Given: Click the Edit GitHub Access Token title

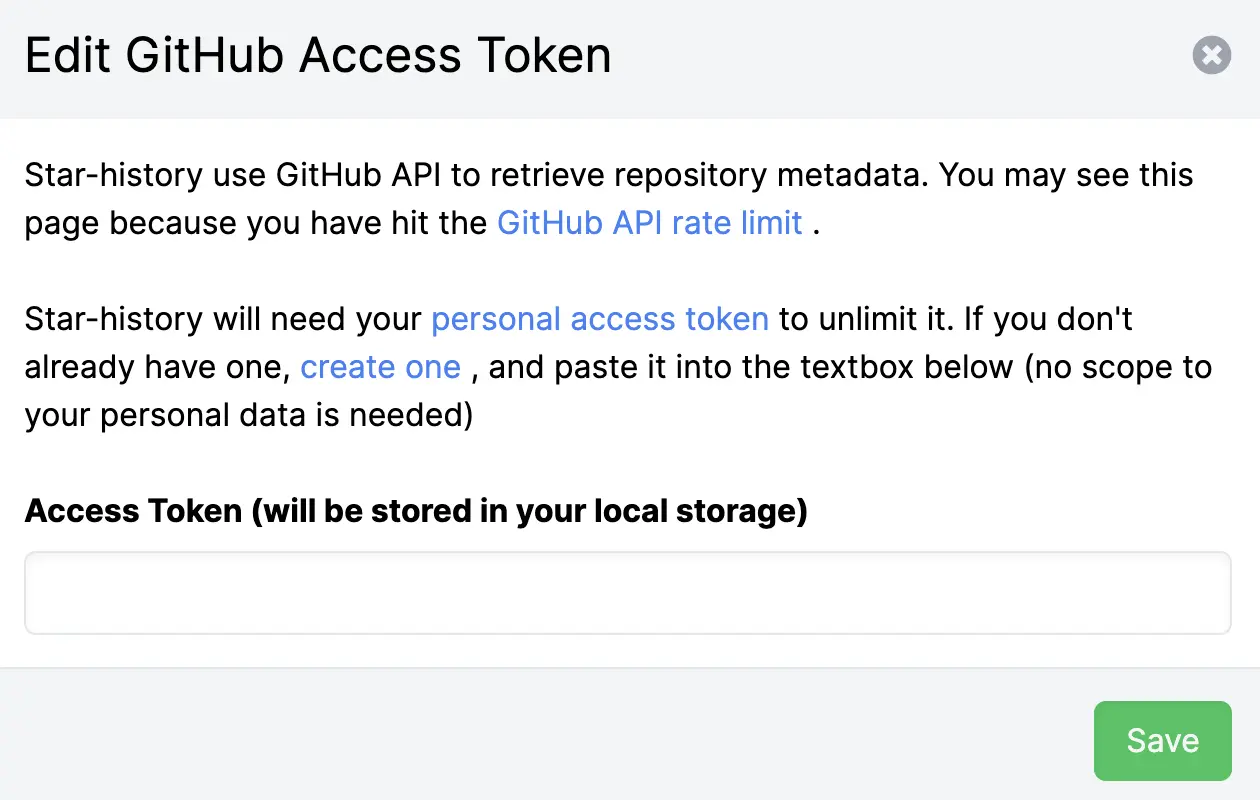Looking at the screenshot, I should 318,55.
